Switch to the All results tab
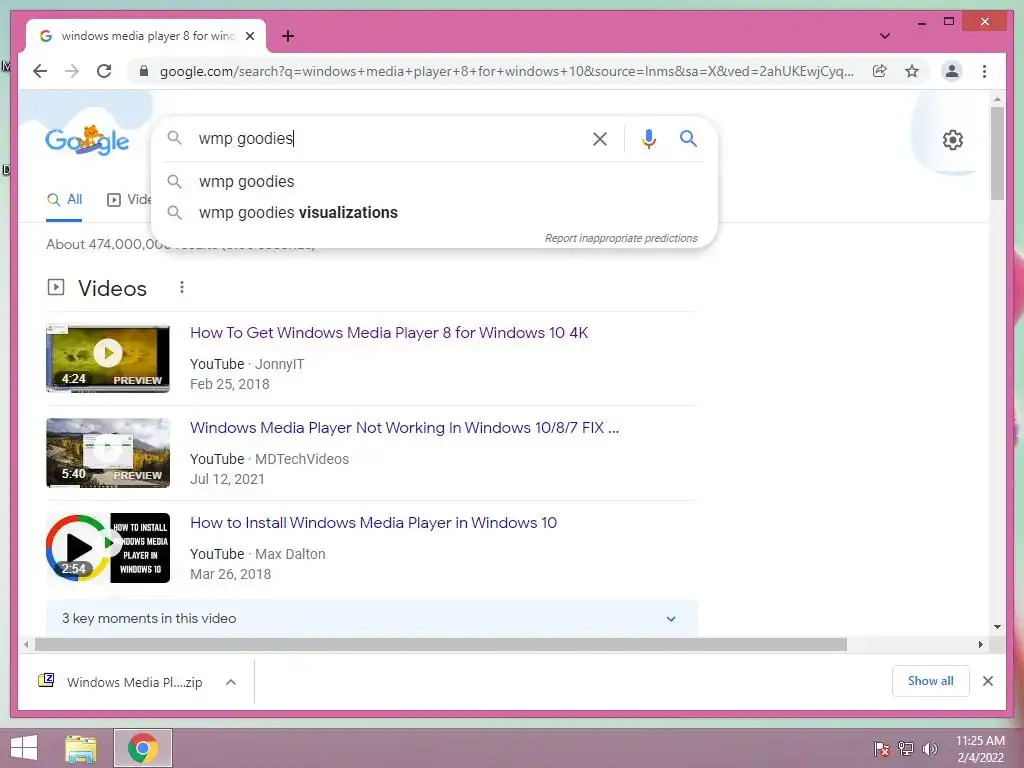The width and height of the screenshot is (1024, 768). pyautogui.click(x=64, y=200)
